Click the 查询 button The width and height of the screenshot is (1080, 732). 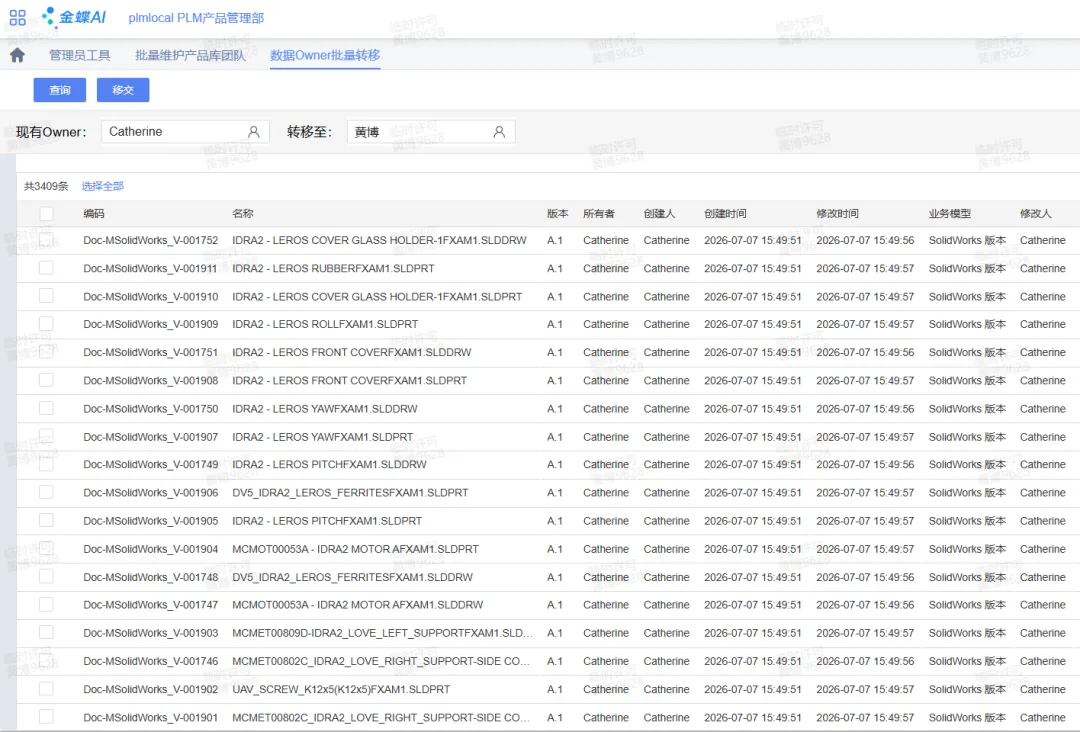coord(60,90)
